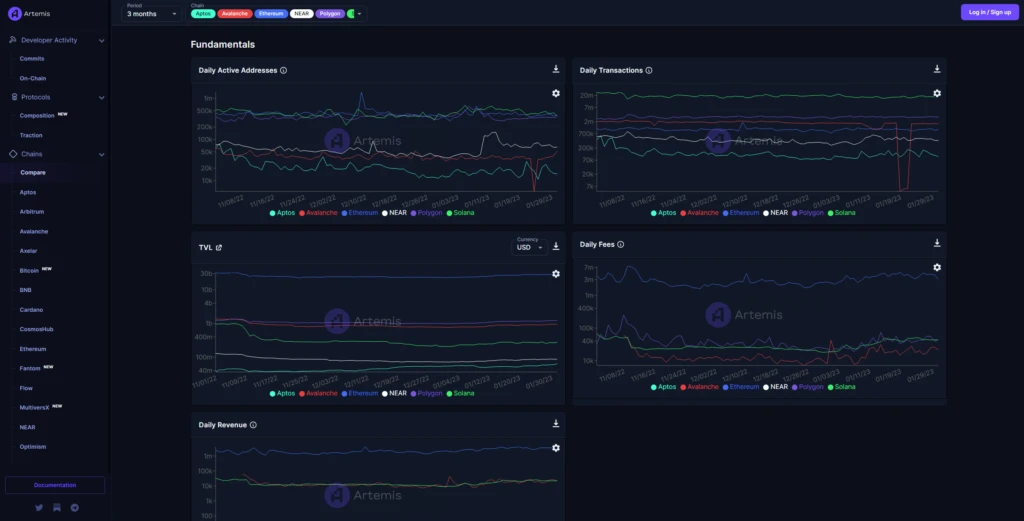Click the Chains diamond icon
The width and height of the screenshot is (1024, 521).
[13, 154]
